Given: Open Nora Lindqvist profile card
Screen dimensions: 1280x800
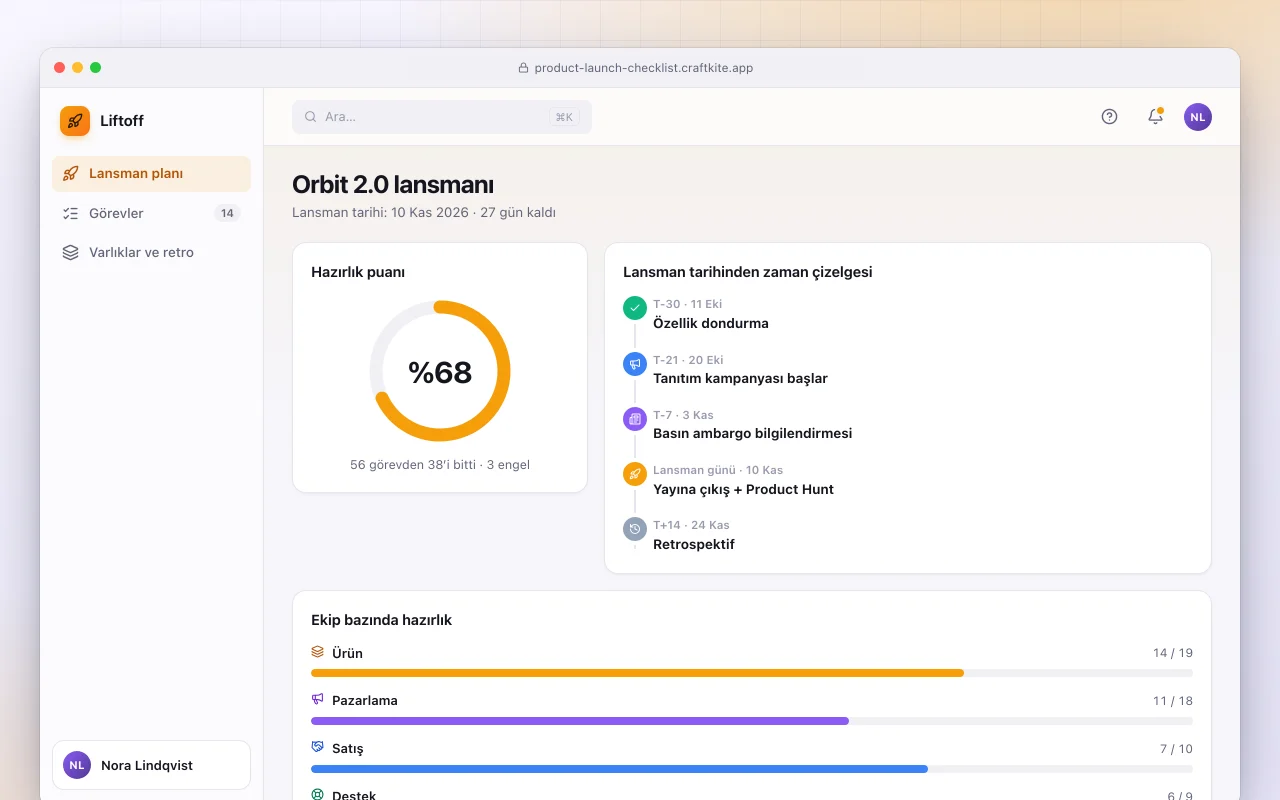Looking at the screenshot, I should [151, 765].
